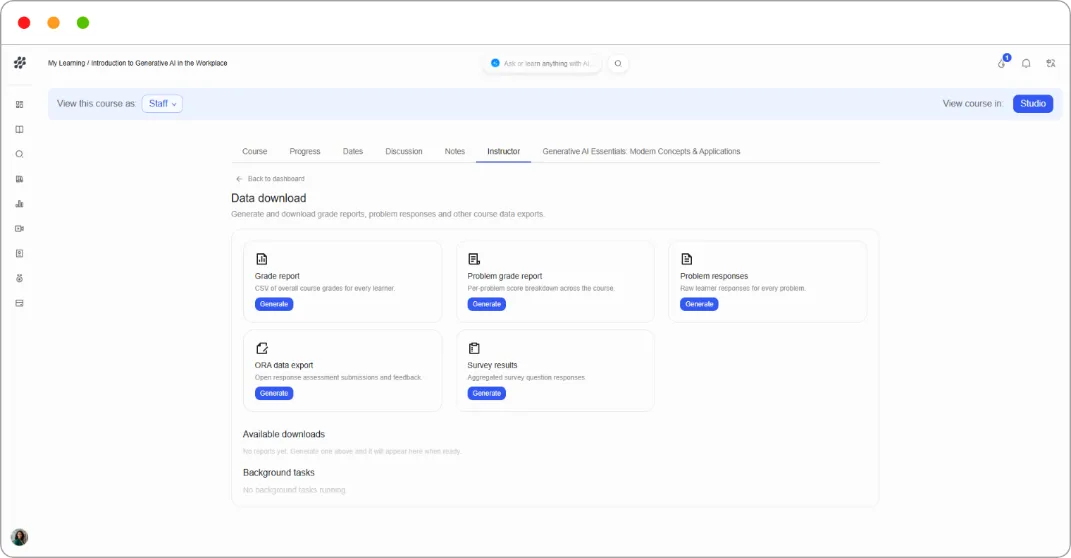Open the open-book icon in sidebar
The height and width of the screenshot is (558, 1071).
click(x=20, y=129)
